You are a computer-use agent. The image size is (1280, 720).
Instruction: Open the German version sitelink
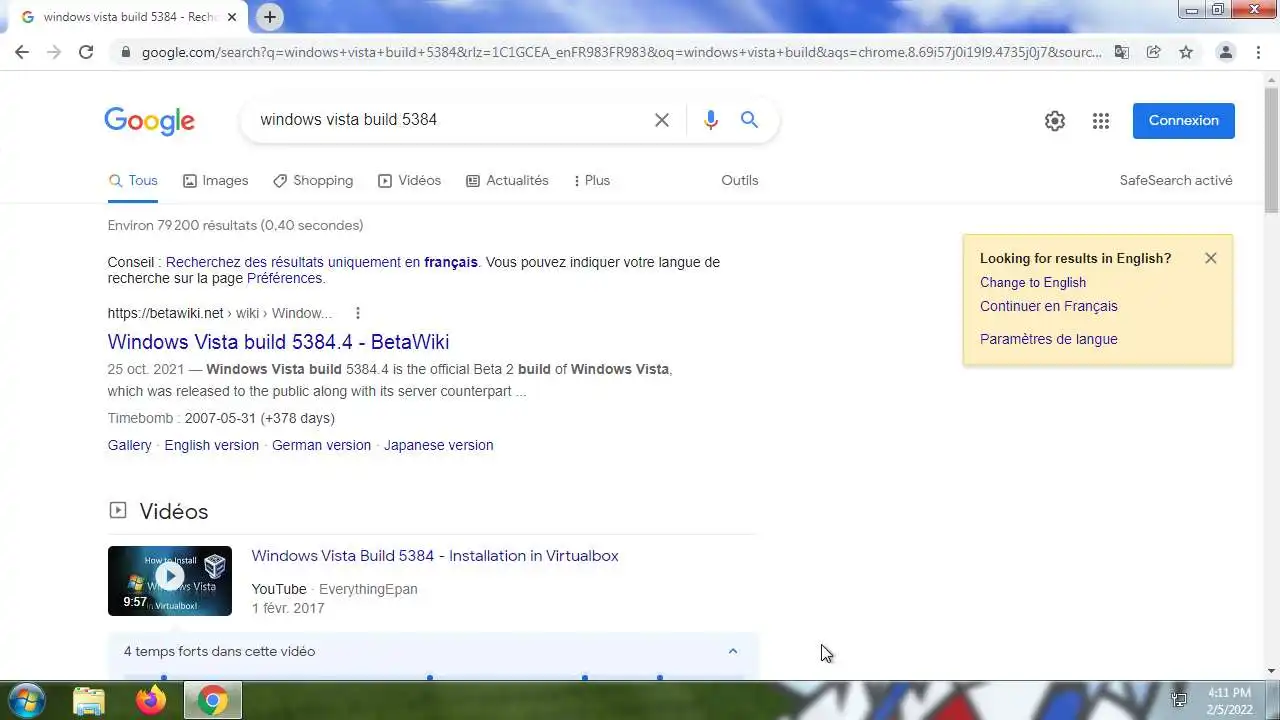pyautogui.click(x=321, y=445)
